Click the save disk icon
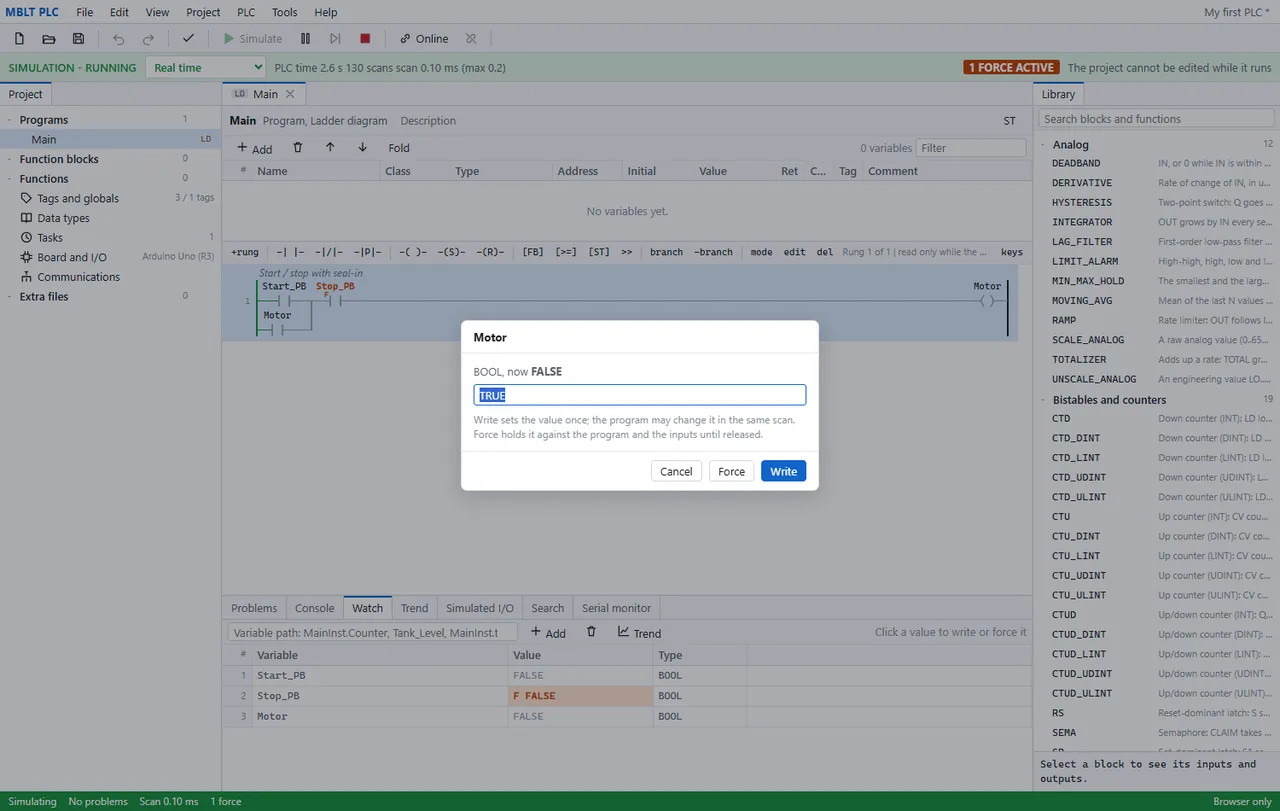Viewport: 1280px width, 811px height. click(x=78, y=39)
